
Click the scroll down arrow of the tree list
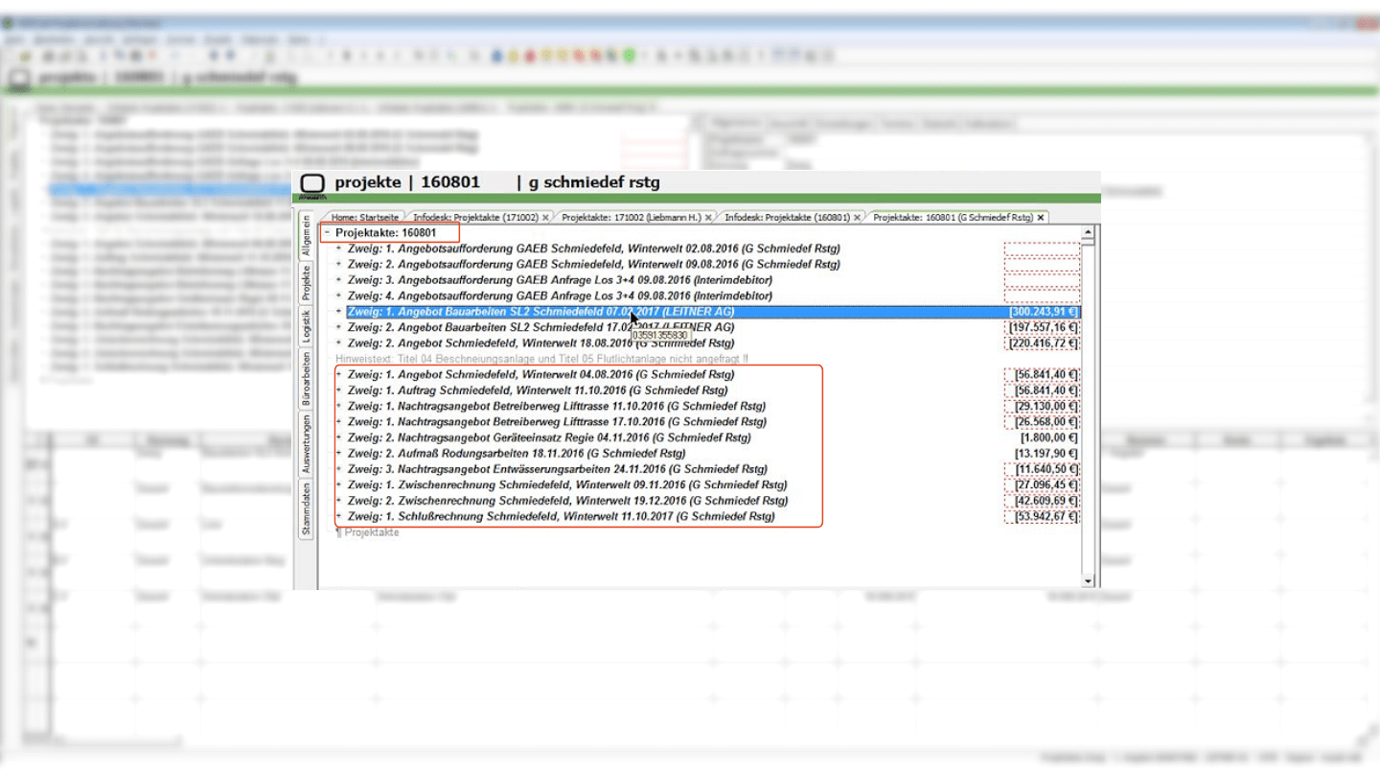[x=1088, y=580]
